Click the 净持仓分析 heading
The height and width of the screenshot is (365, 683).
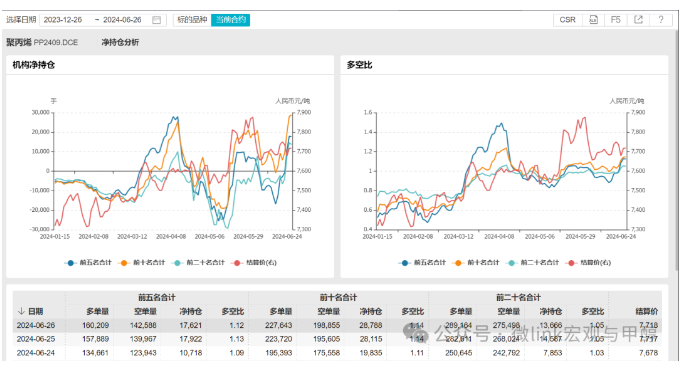point(120,42)
